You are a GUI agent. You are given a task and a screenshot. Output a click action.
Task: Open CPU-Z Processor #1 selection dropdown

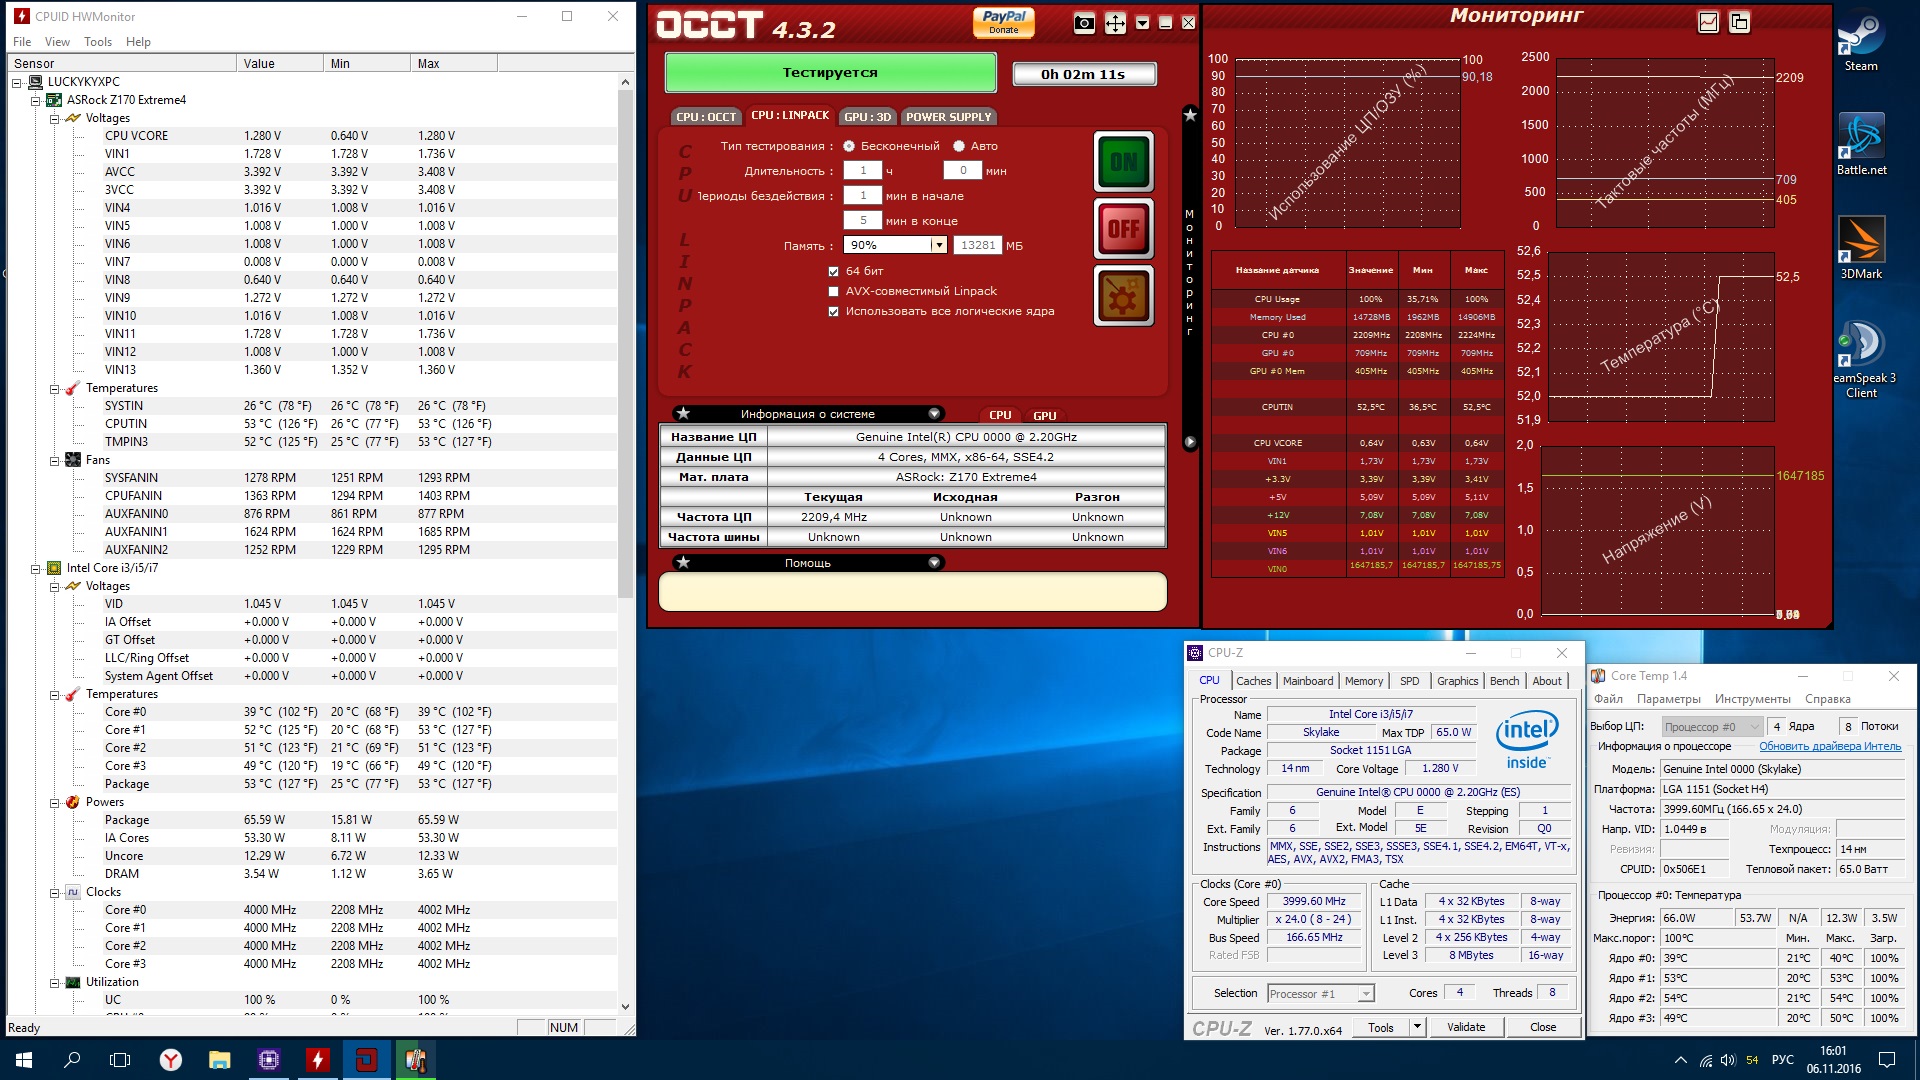click(x=1366, y=993)
